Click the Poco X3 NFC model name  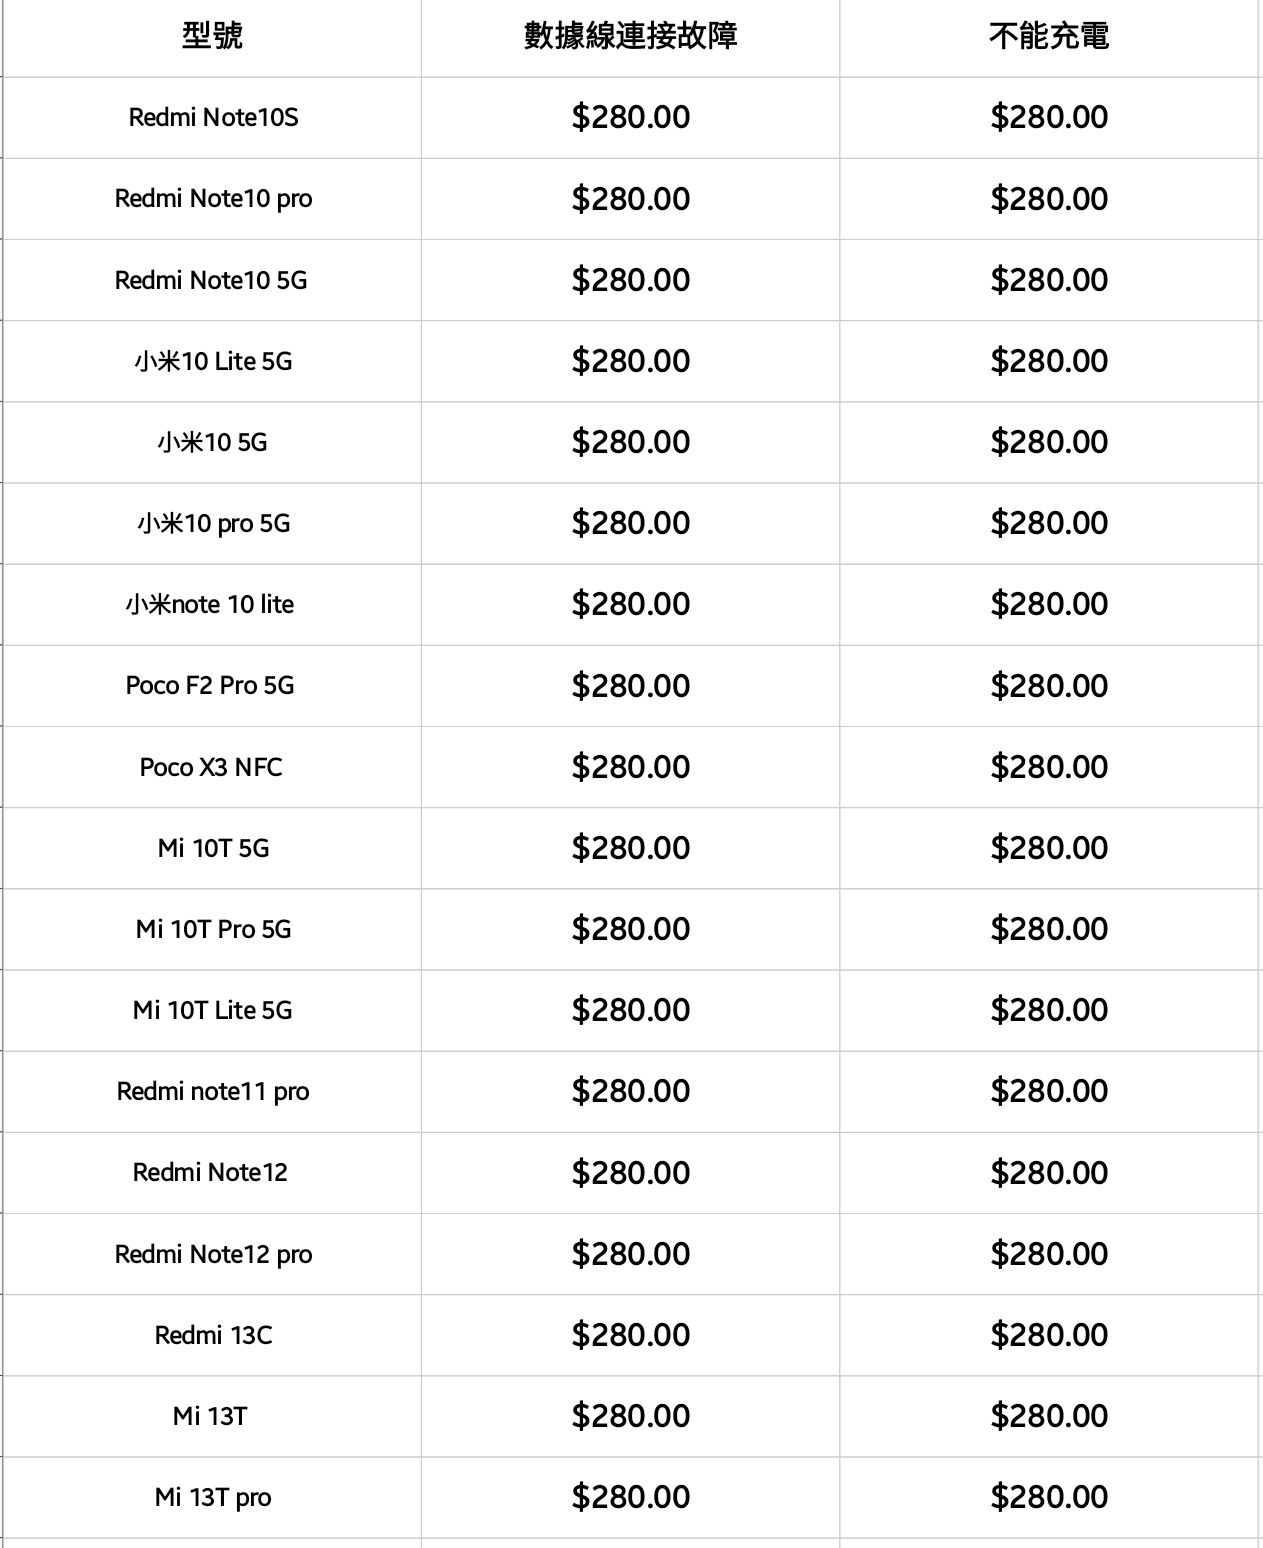[x=211, y=767]
